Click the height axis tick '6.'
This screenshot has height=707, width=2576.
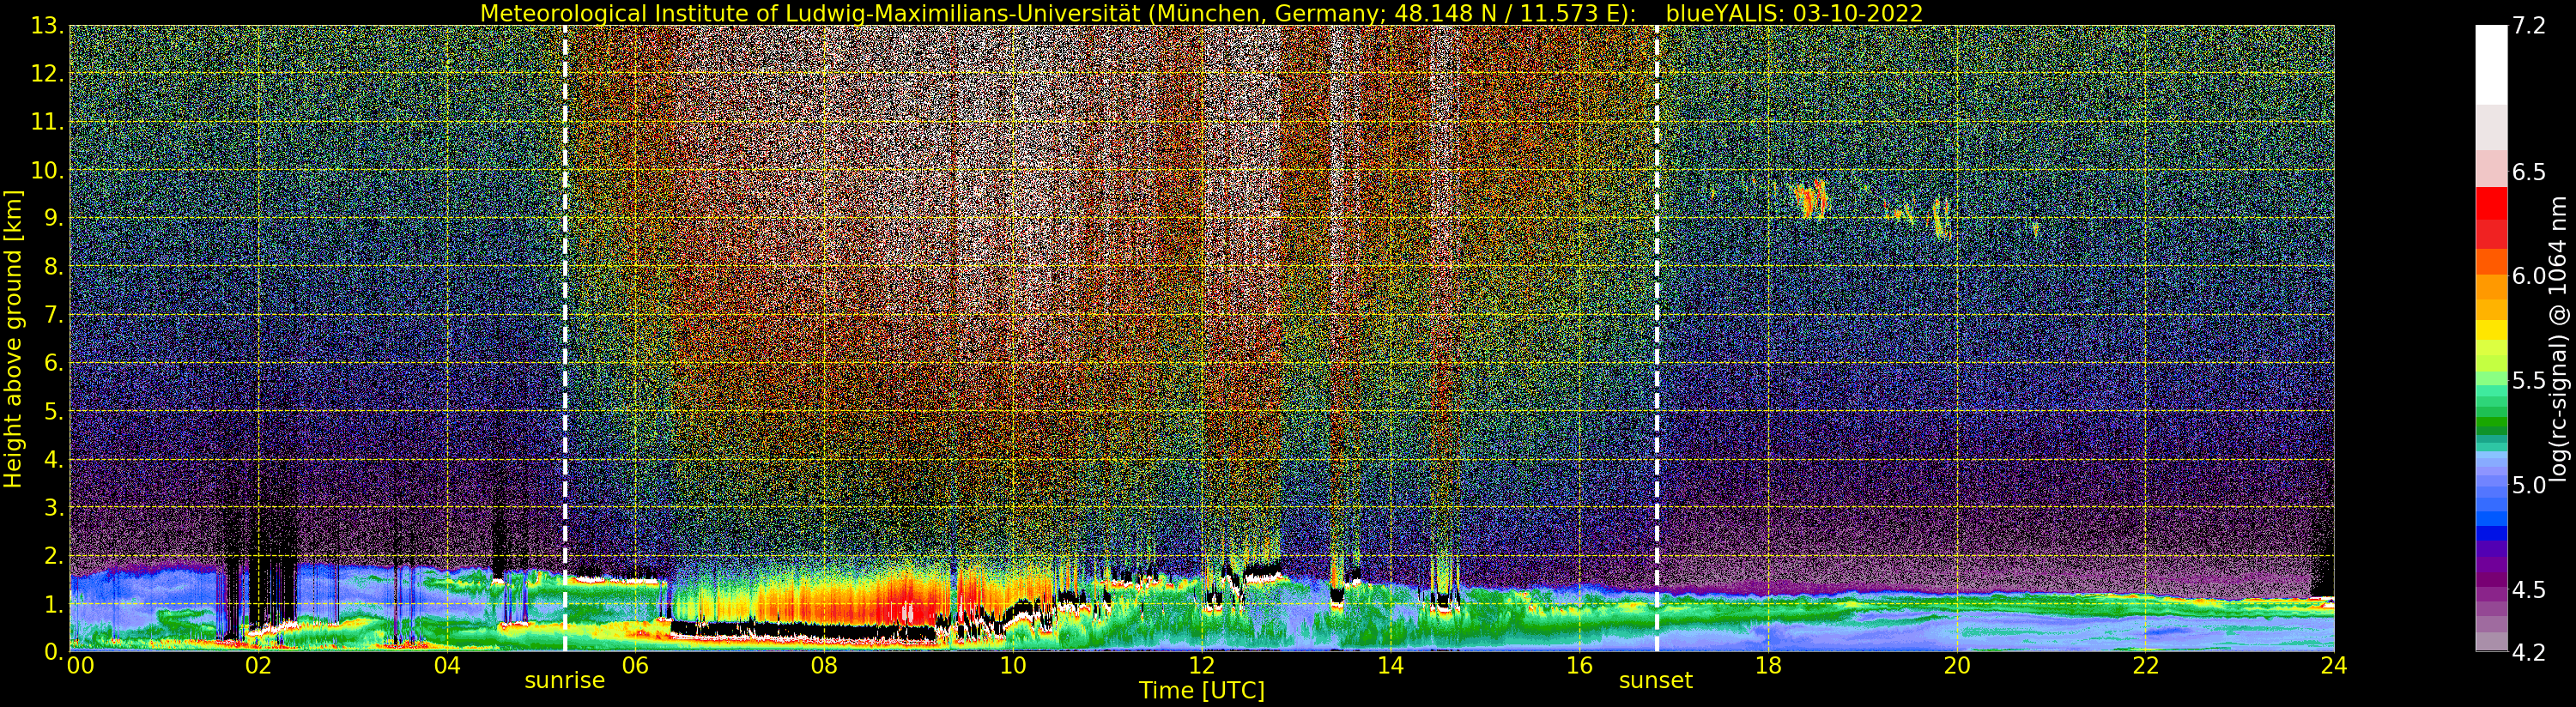(x=54, y=363)
